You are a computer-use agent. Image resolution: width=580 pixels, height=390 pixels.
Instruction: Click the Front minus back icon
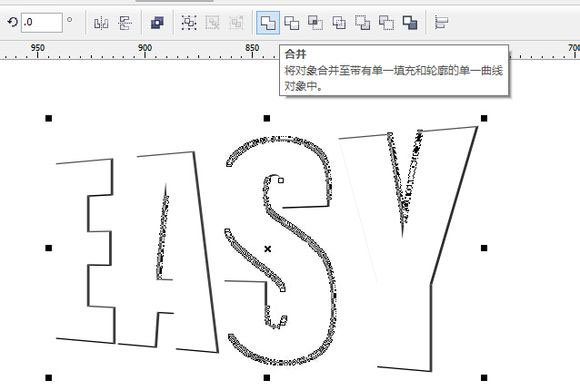coord(362,23)
